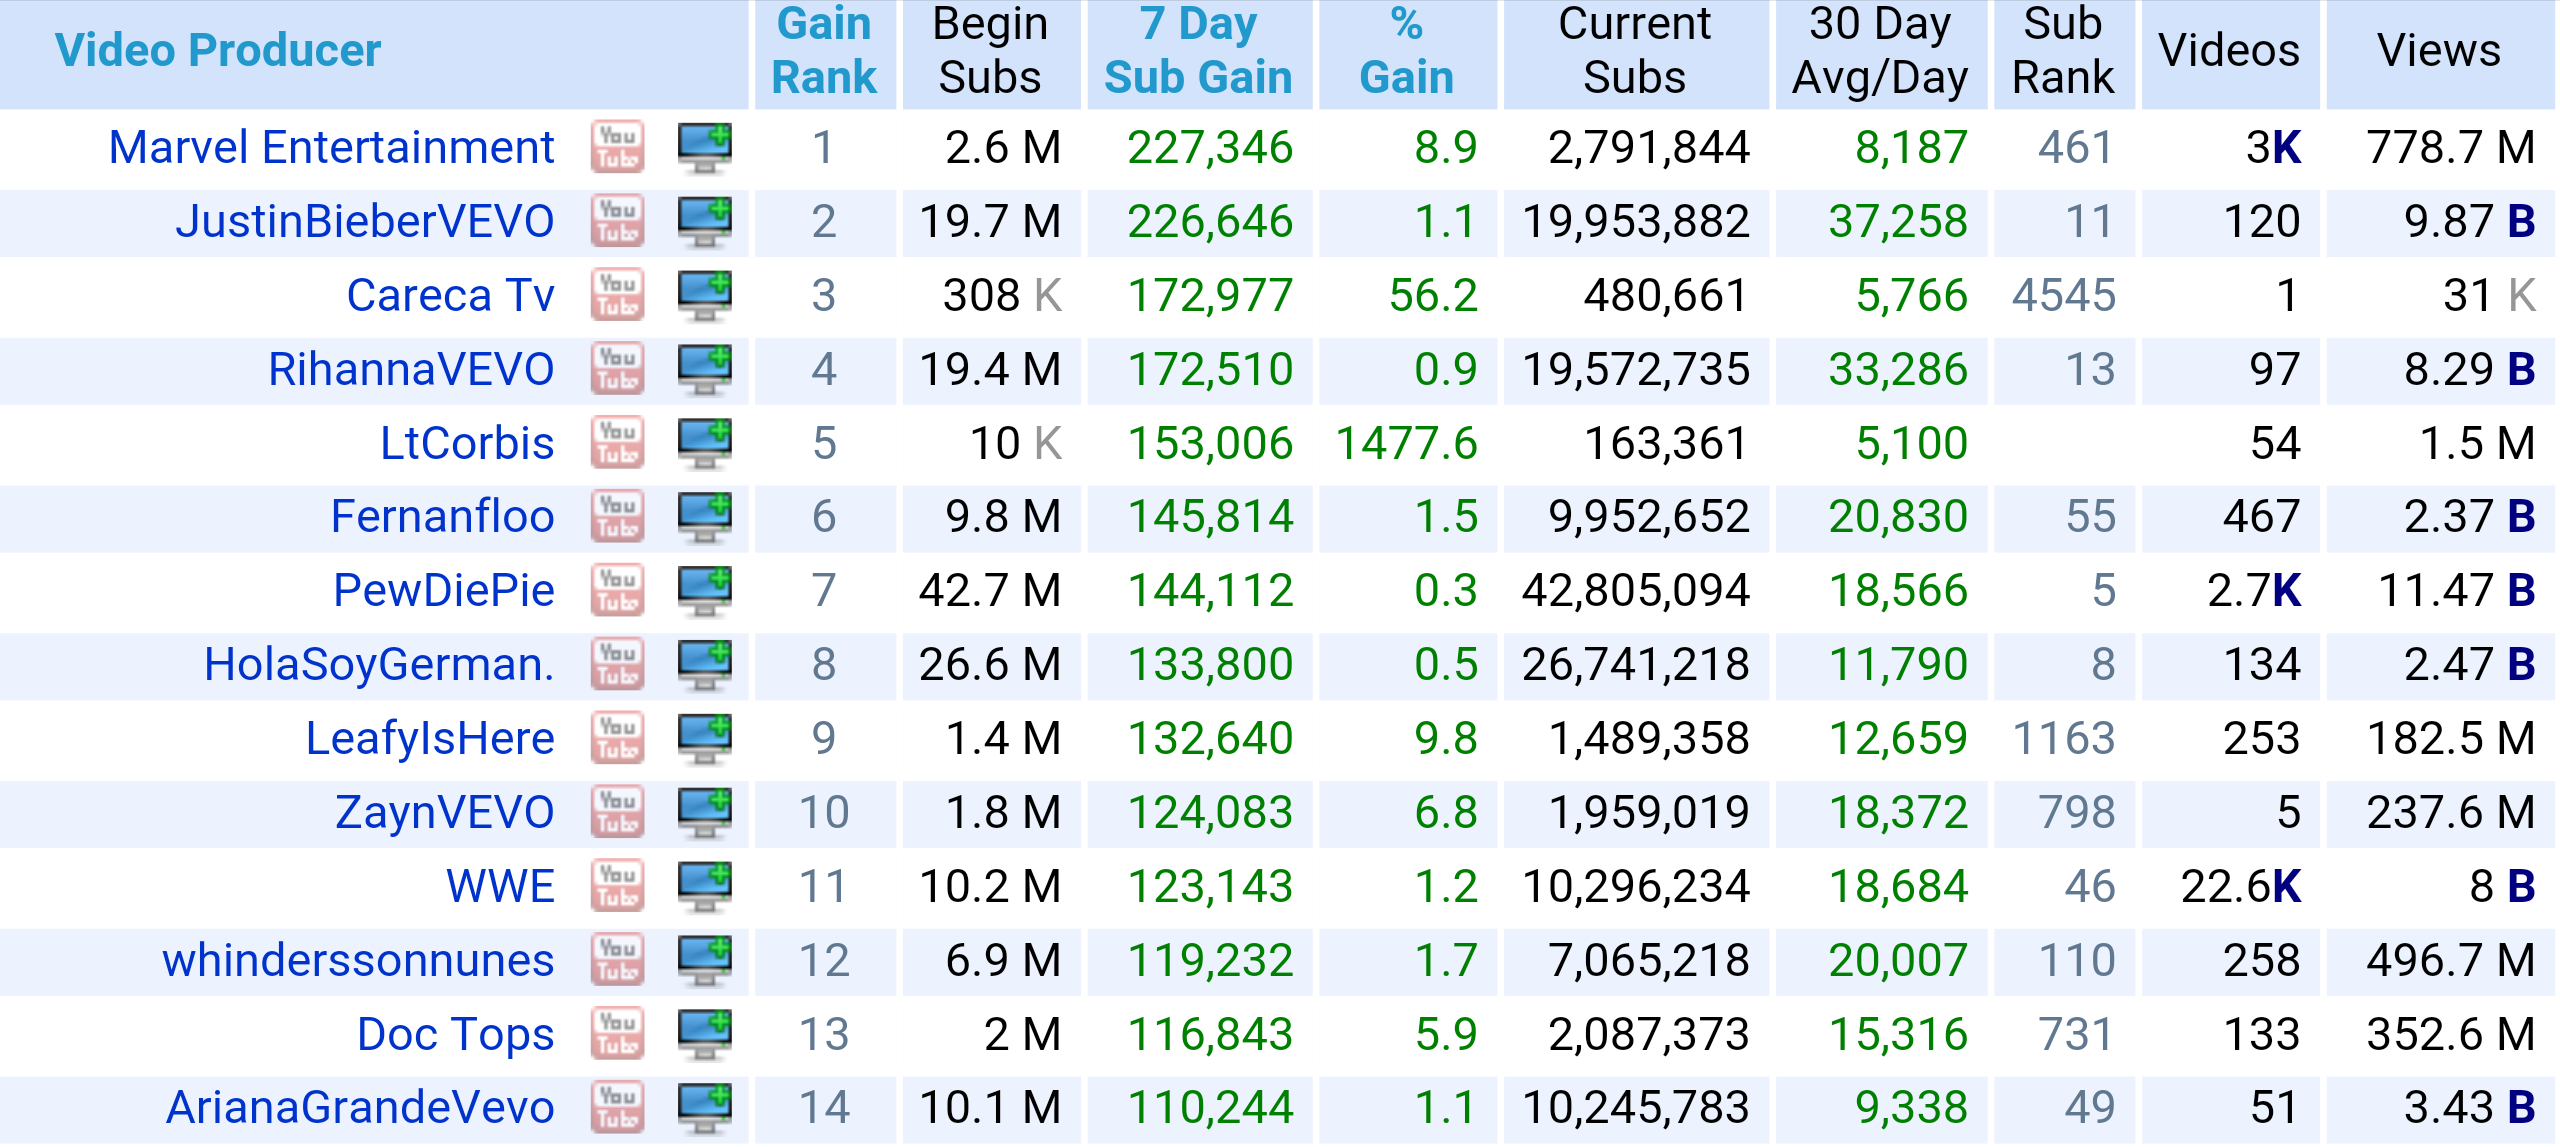Click monitor-plus icon in JustinBieberVEVO row
Viewport: 2560px width, 1147px height.
click(704, 222)
